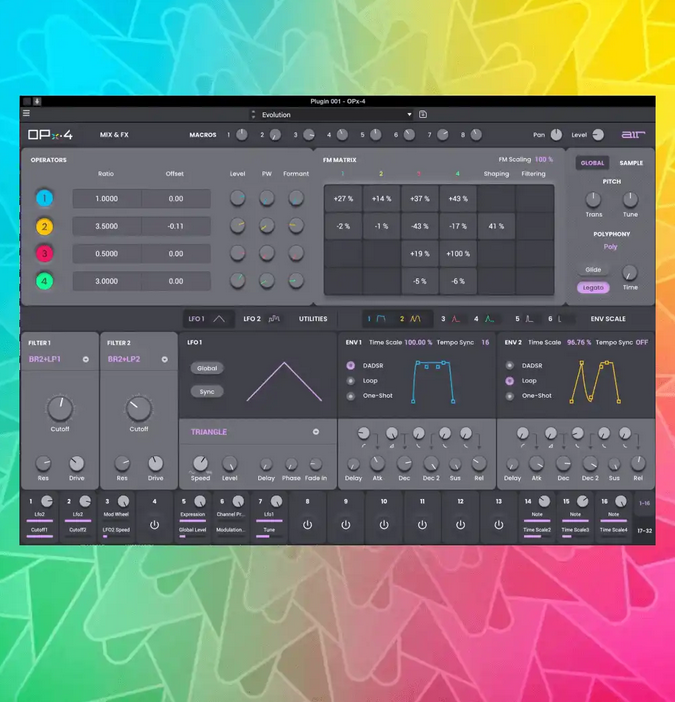
Task: Click operator 2 Ratio field 3.5000
Action: (107, 226)
